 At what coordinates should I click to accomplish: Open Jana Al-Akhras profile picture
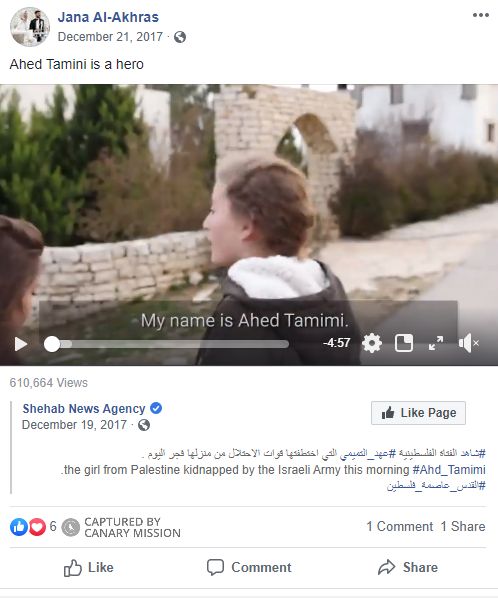coord(30,27)
